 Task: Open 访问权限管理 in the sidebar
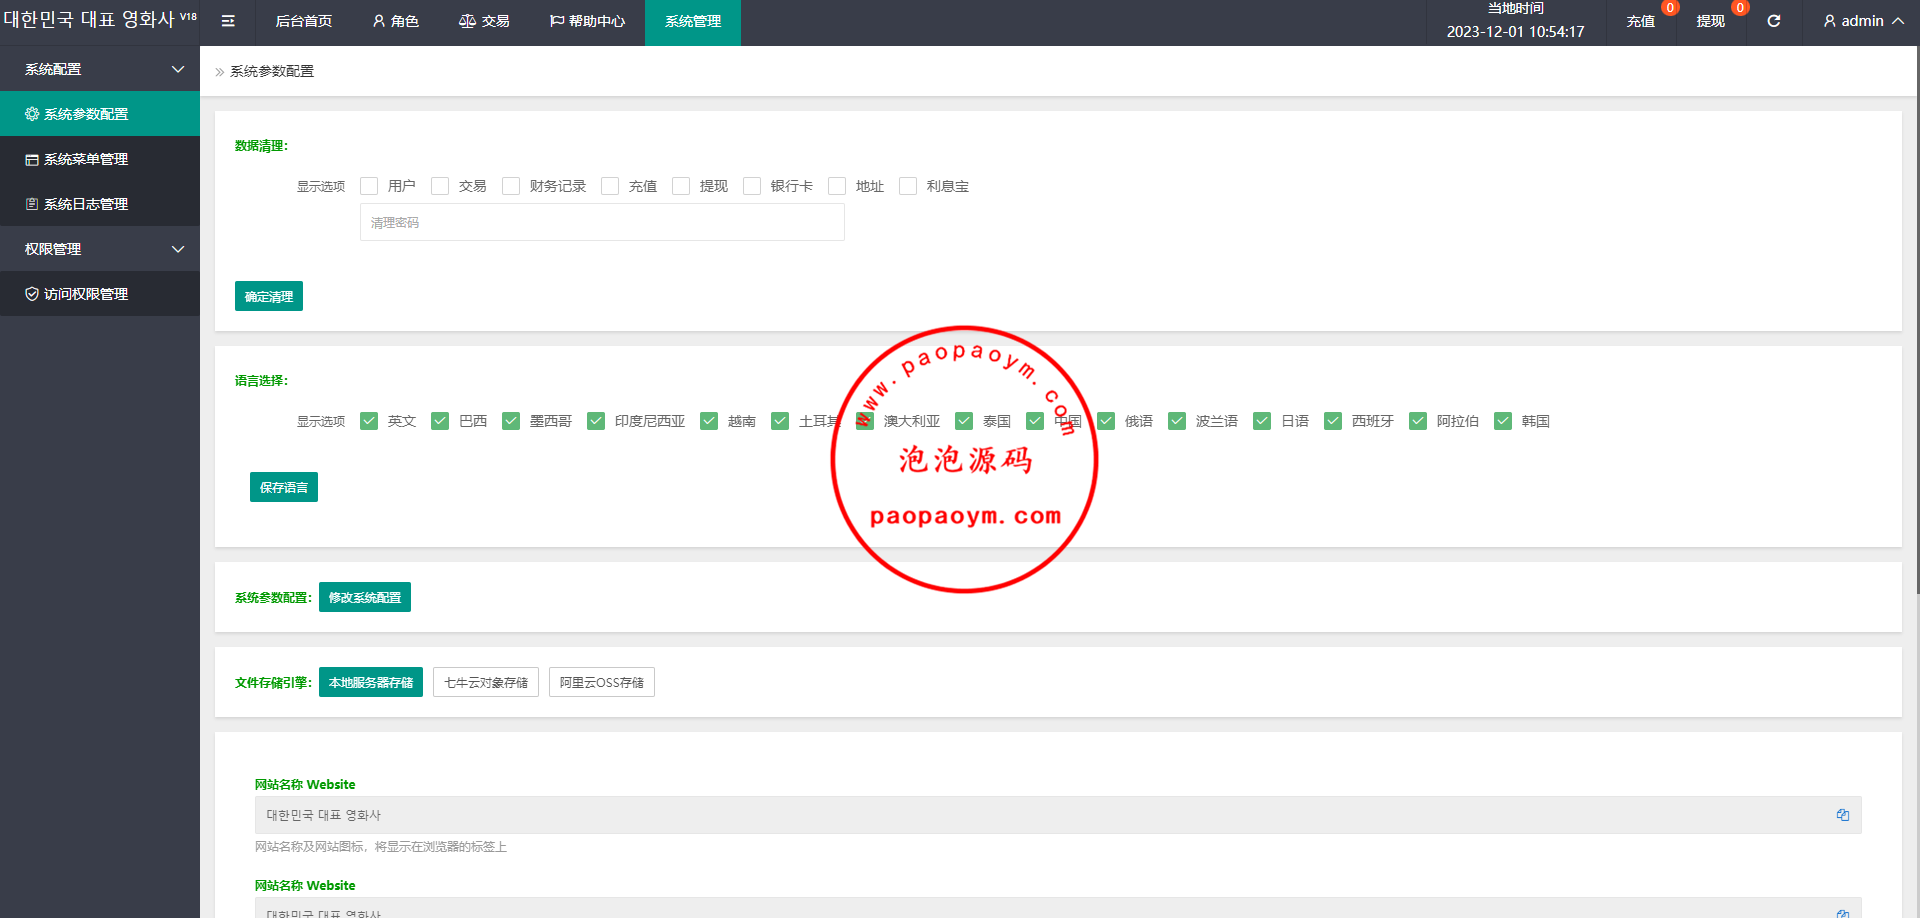click(x=100, y=294)
